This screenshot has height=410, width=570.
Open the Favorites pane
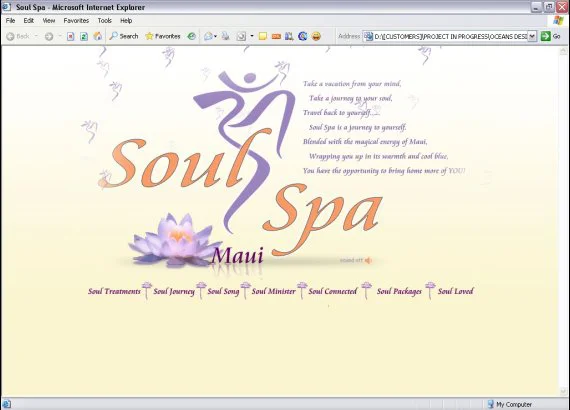pos(162,36)
